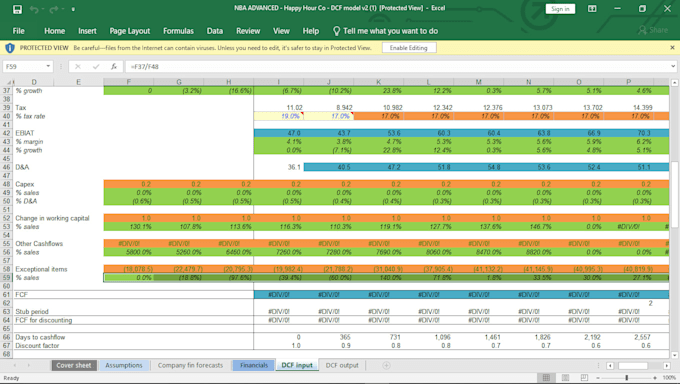Click the New sheet plus icon
This screenshot has width=680, height=384.
click(x=386, y=365)
